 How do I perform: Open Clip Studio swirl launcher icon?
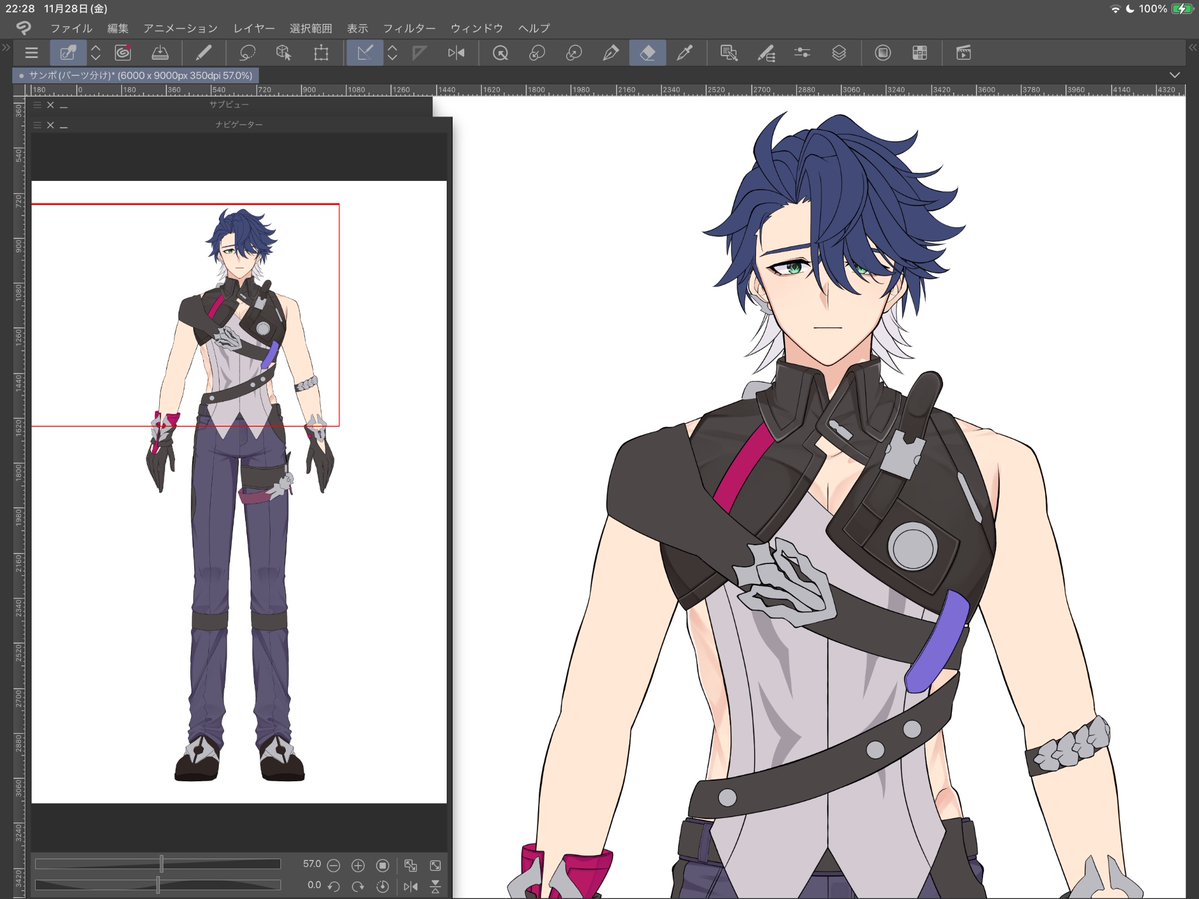122,53
